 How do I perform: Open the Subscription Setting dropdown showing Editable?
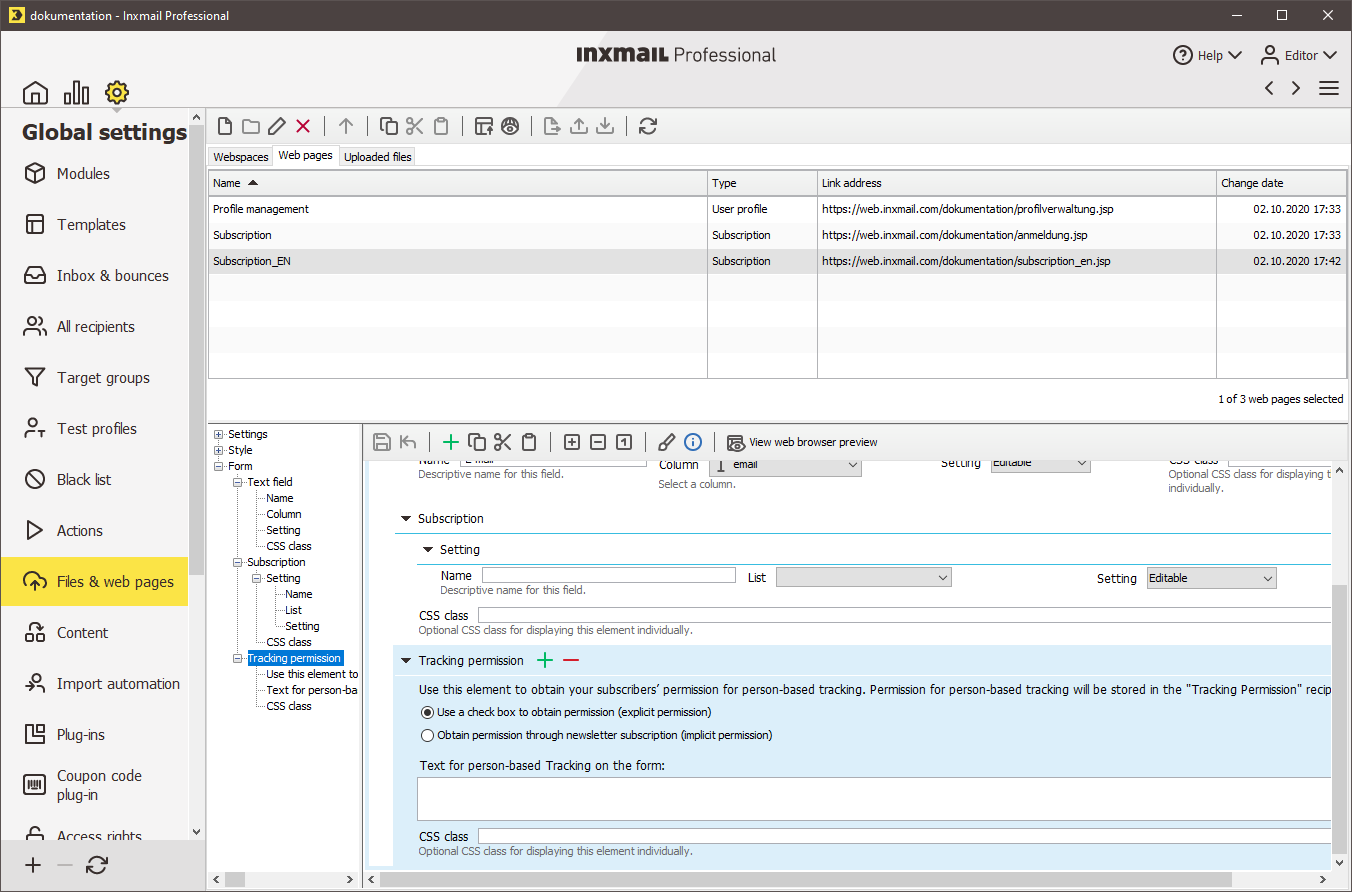1212,578
